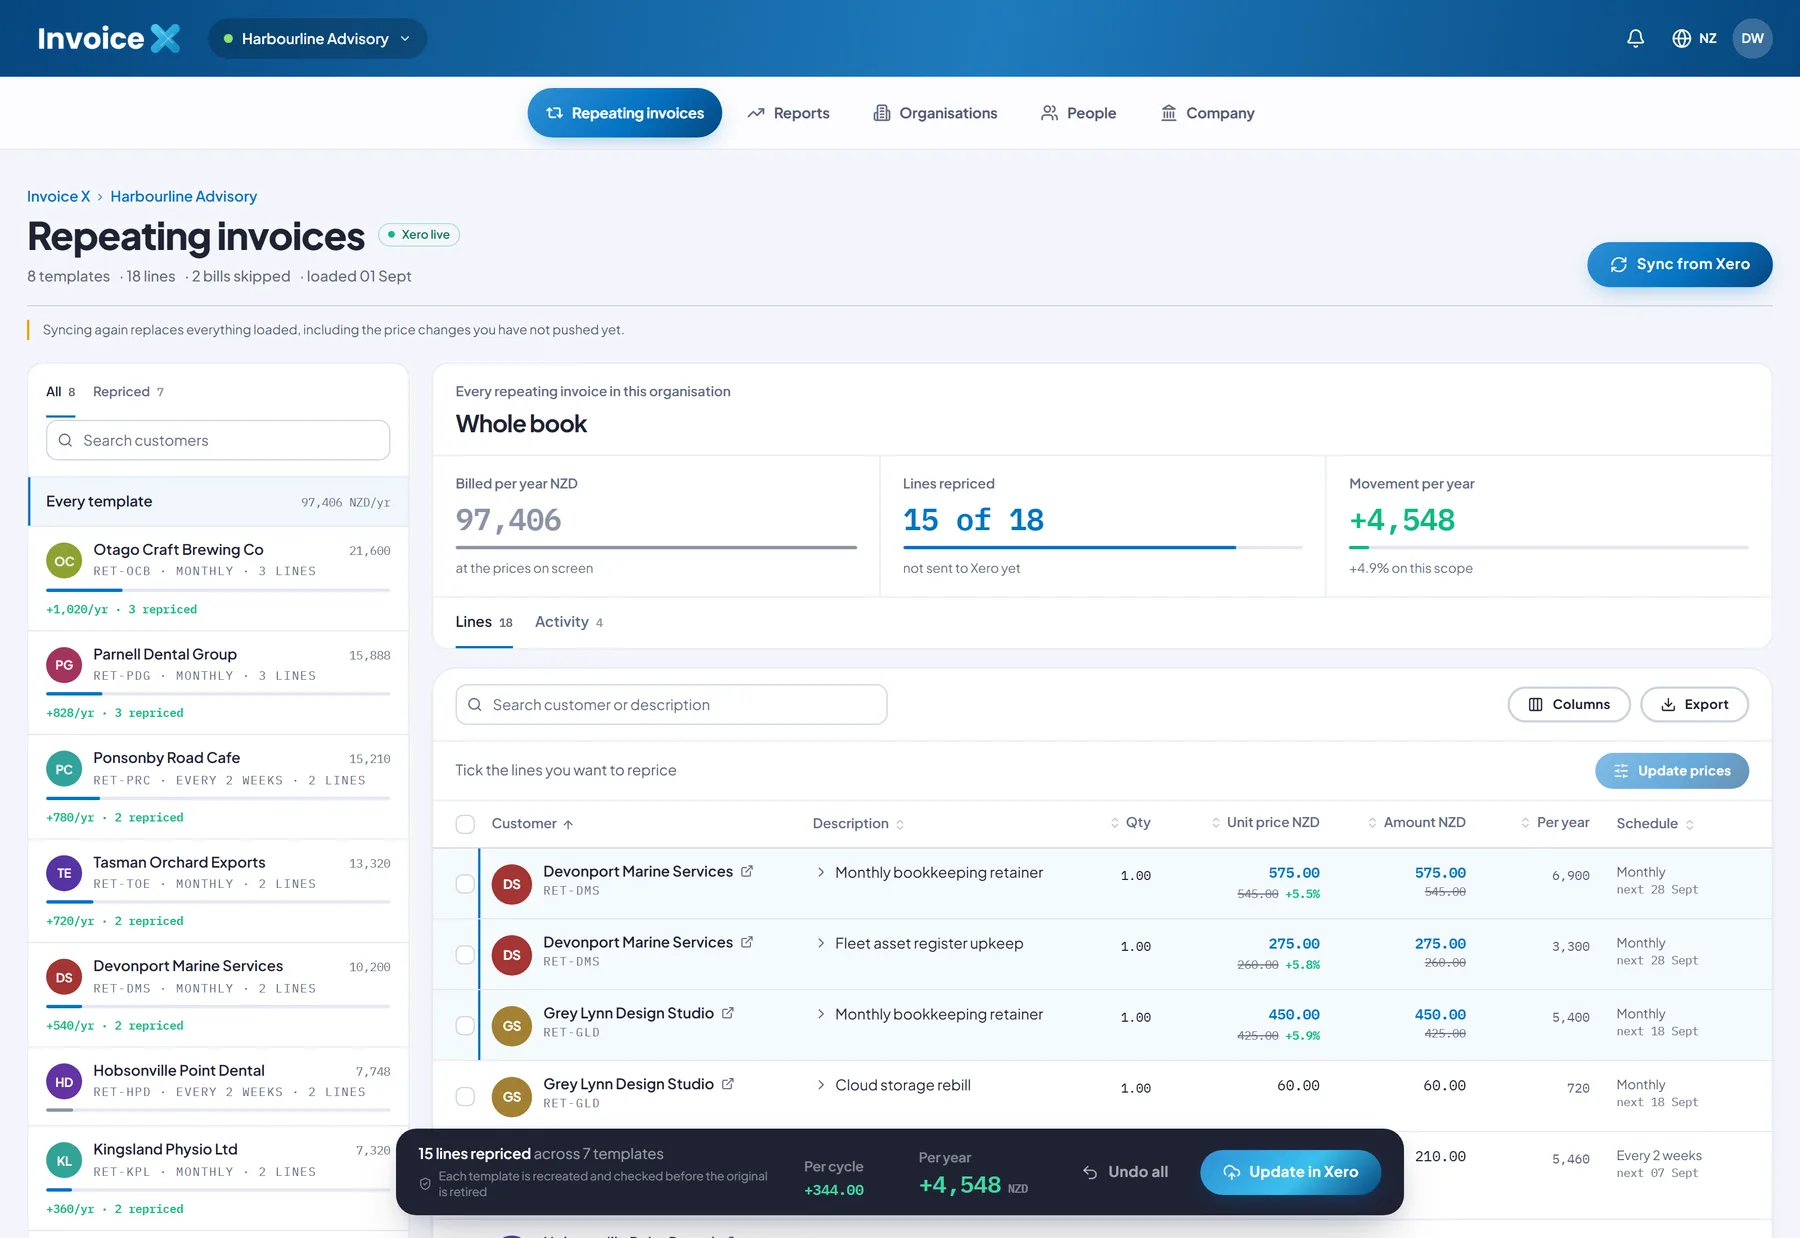The height and width of the screenshot is (1238, 1800).
Task: Open the notifications bell
Action: tap(1635, 38)
